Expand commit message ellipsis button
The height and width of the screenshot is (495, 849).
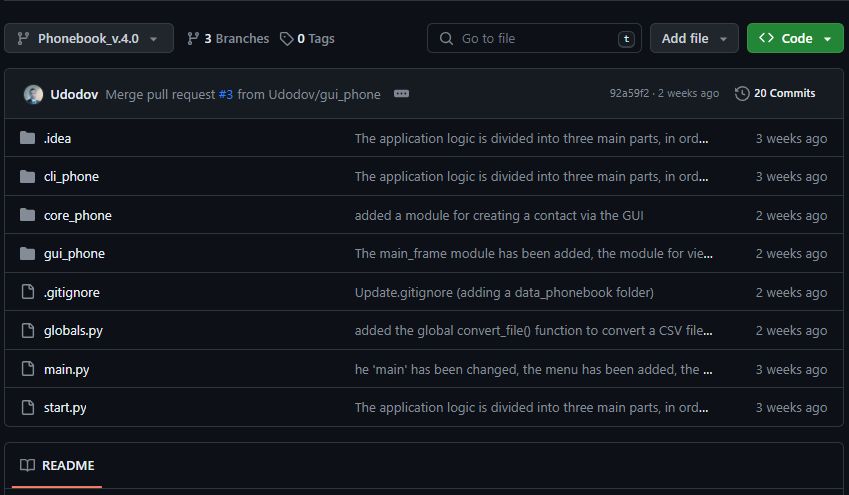click(x=401, y=94)
